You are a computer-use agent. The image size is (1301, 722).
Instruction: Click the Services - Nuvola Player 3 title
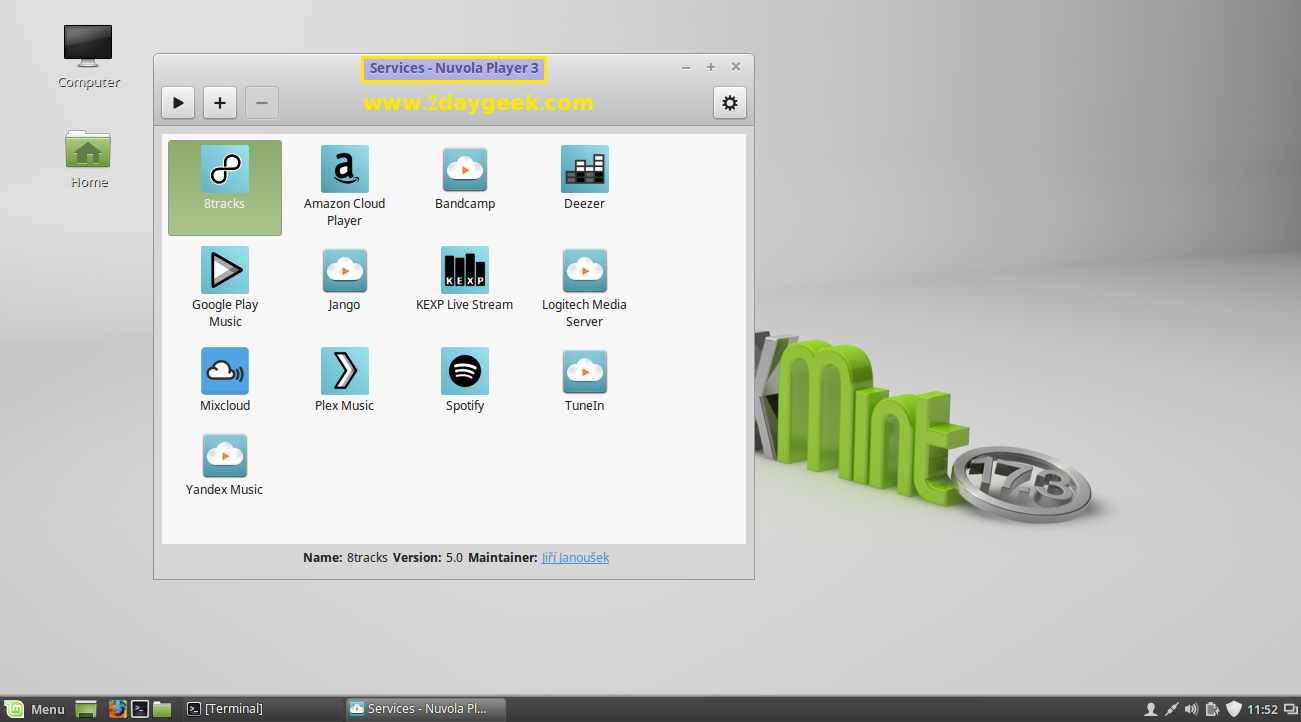454,68
